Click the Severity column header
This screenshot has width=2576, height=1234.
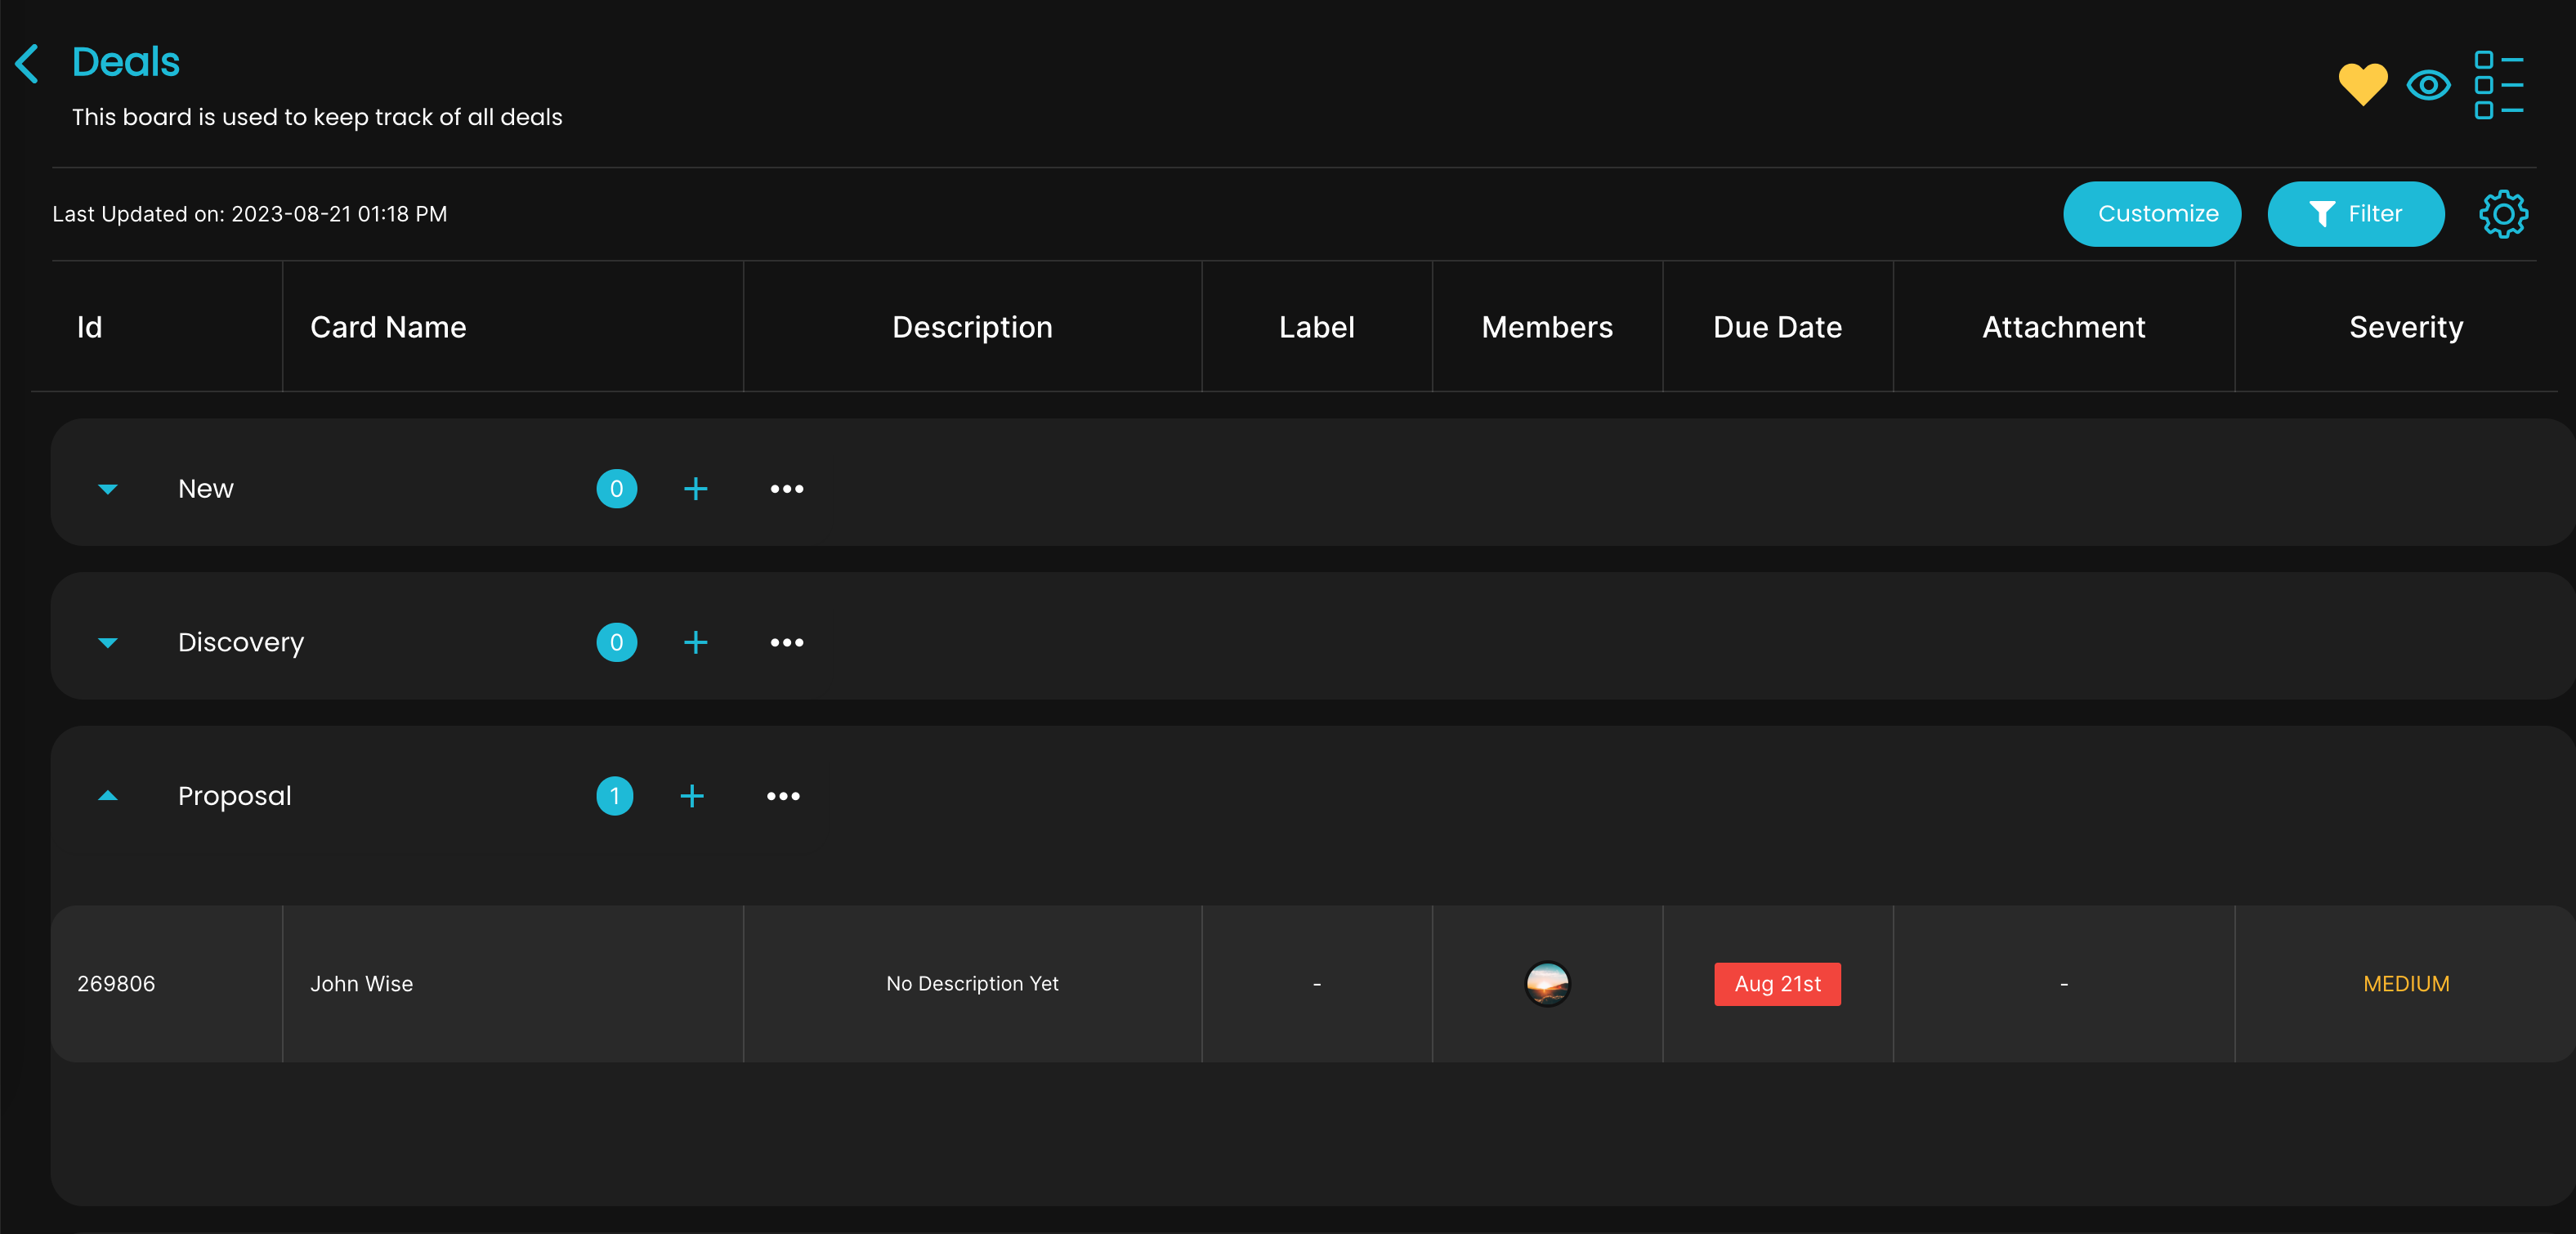[x=2405, y=327]
